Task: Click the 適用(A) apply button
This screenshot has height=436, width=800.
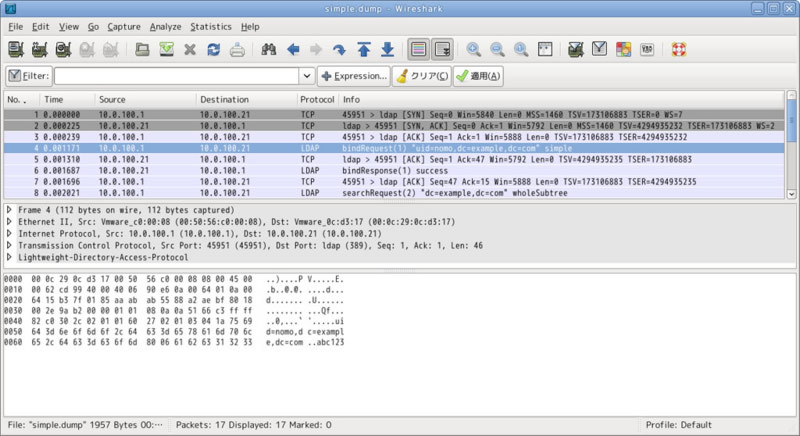Action: pos(478,76)
